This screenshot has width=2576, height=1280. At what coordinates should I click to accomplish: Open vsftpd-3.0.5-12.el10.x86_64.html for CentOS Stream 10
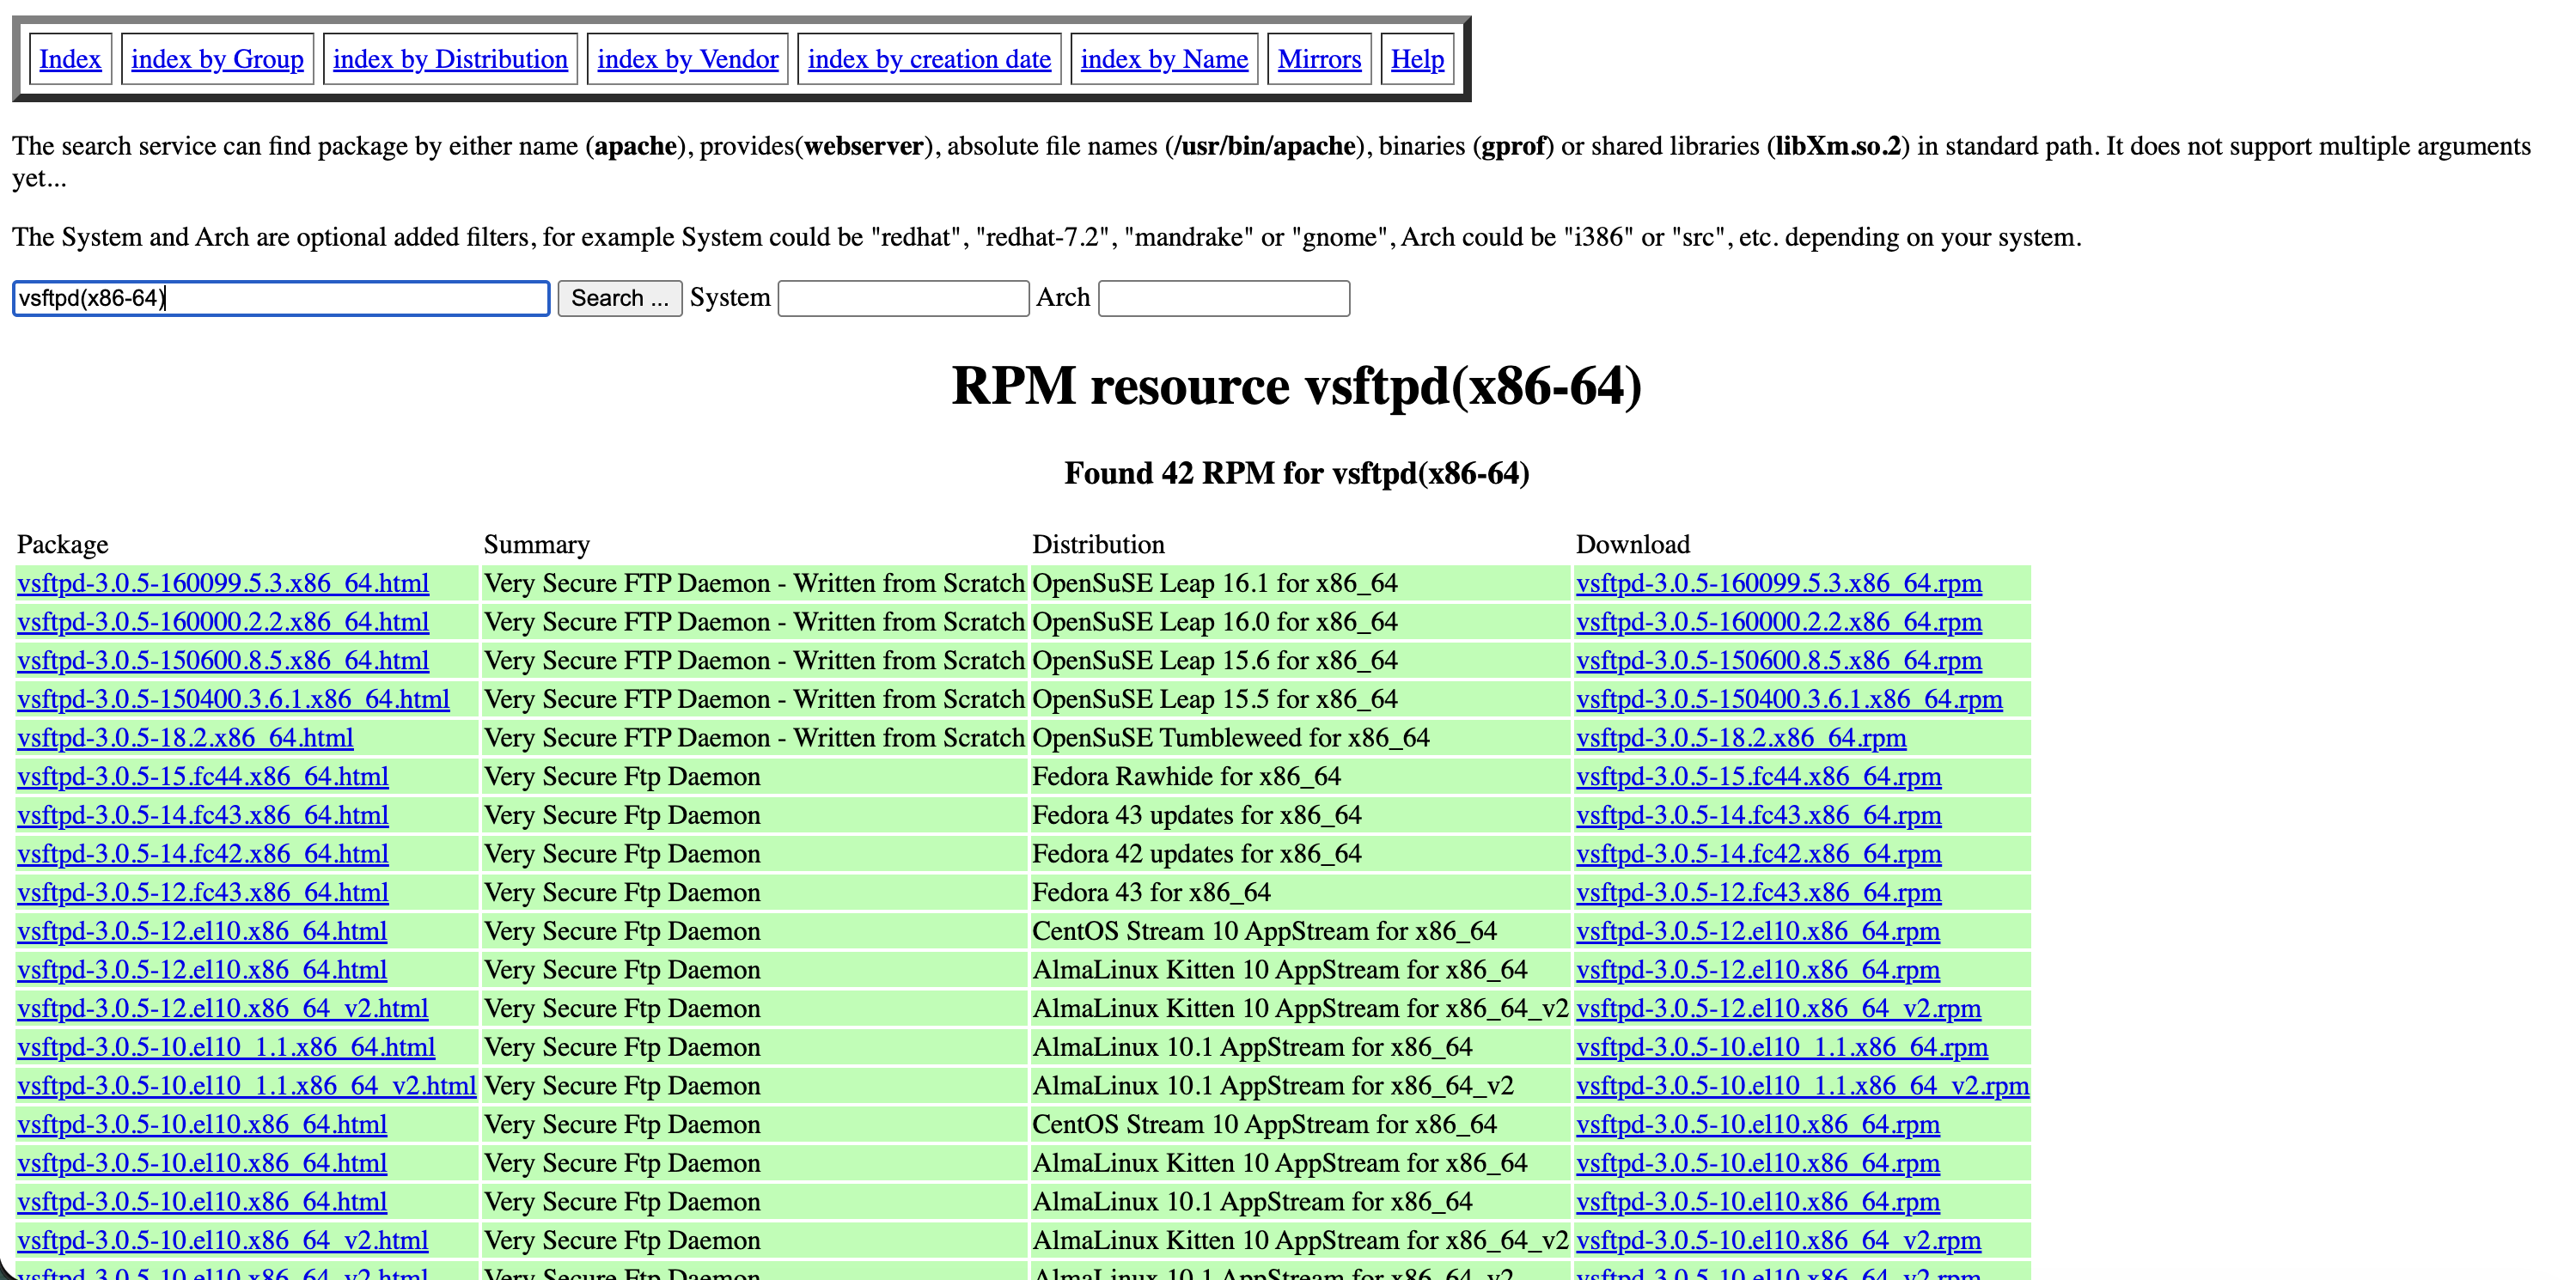point(202,931)
